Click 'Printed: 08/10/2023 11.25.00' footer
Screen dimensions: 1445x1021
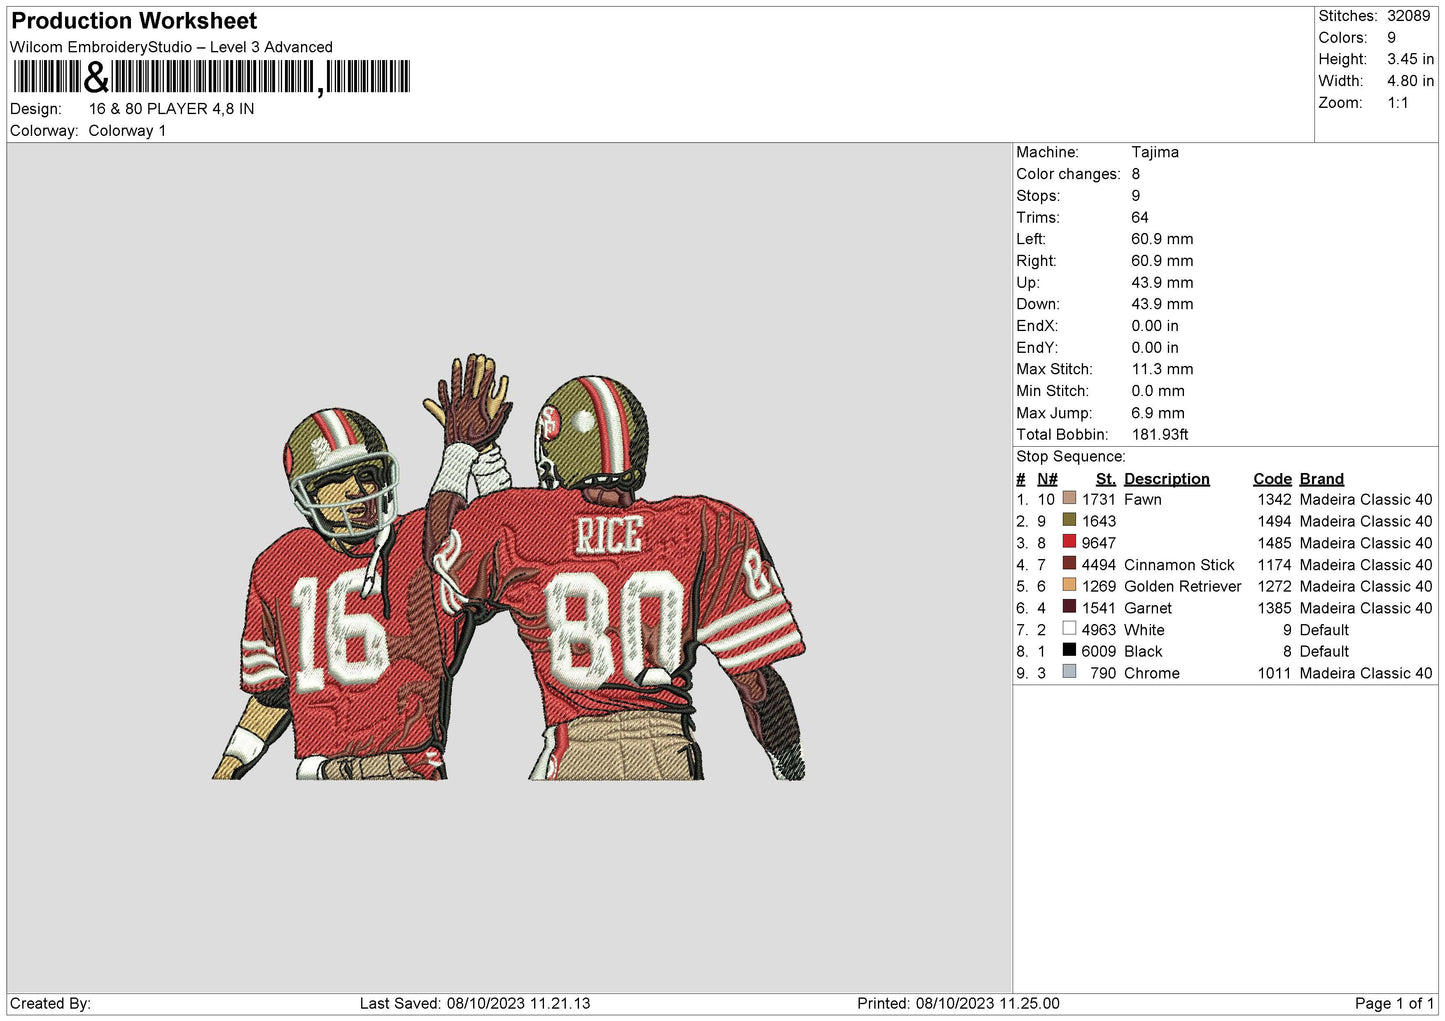958,1003
